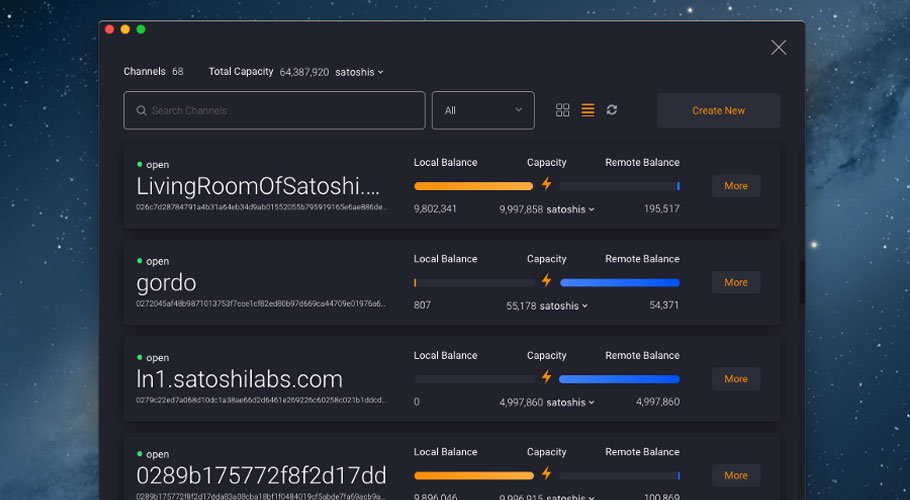
Task: Click the macOS green maximize window button
Action: coord(140,29)
